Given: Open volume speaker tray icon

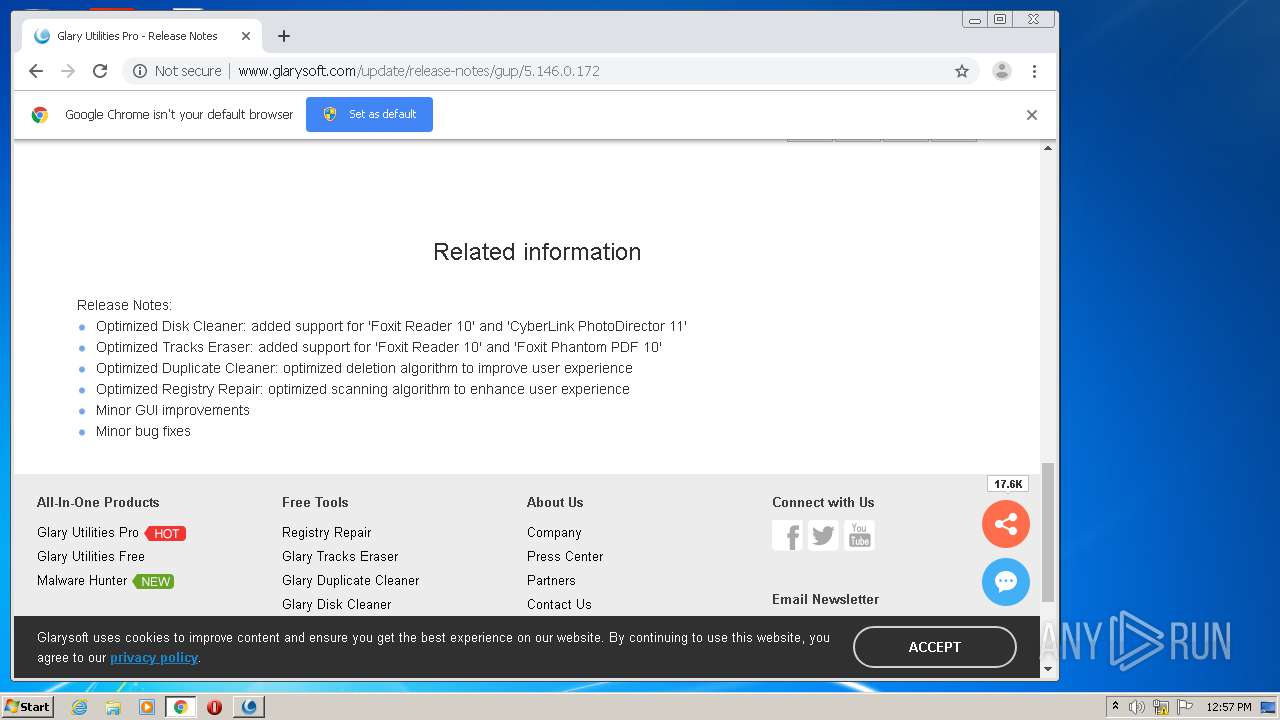Looking at the screenshot, I should tap(1137, 707).
